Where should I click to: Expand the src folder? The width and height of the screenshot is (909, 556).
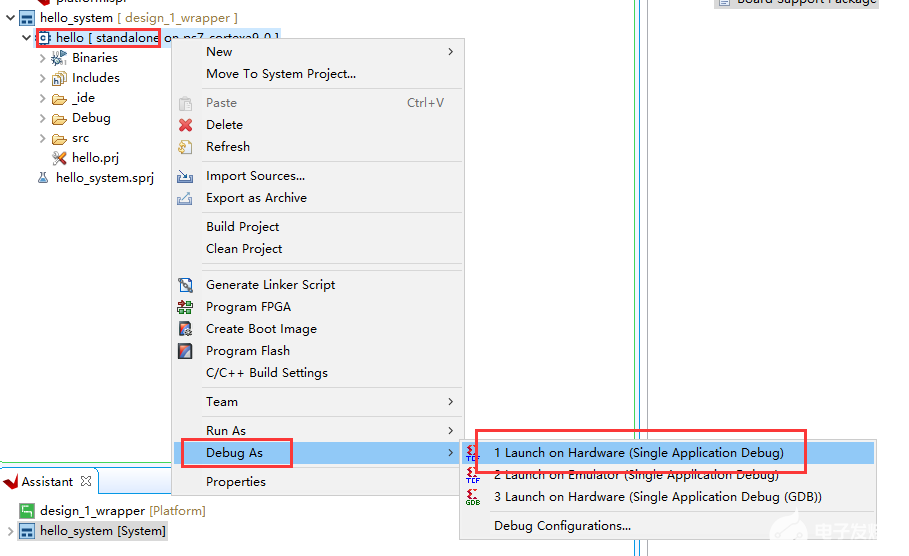tap(42, 139)
